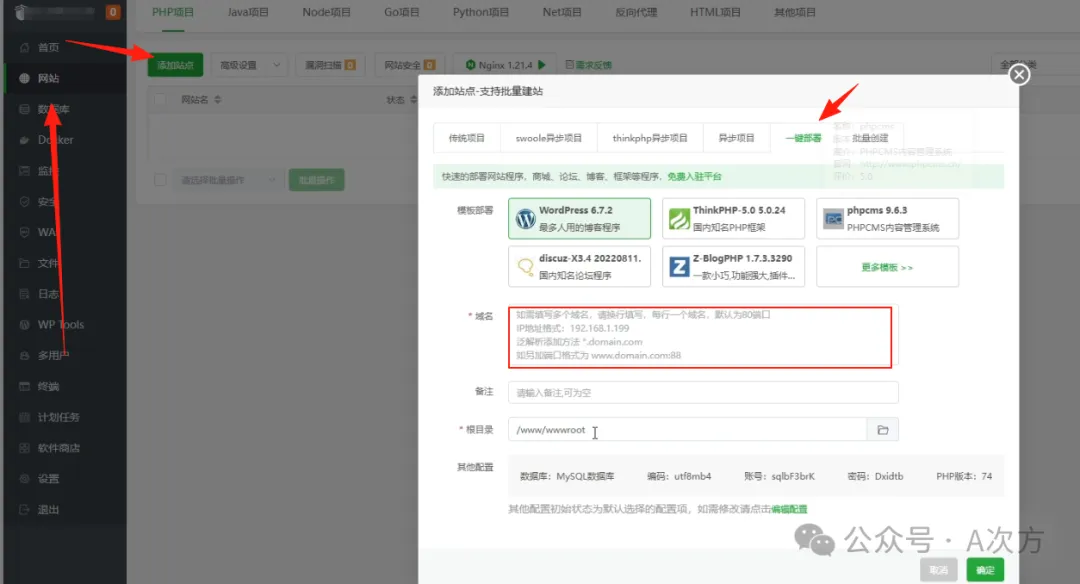Switch to the 其他项目 tab
Screen dimensions: 1080x584
795,12
